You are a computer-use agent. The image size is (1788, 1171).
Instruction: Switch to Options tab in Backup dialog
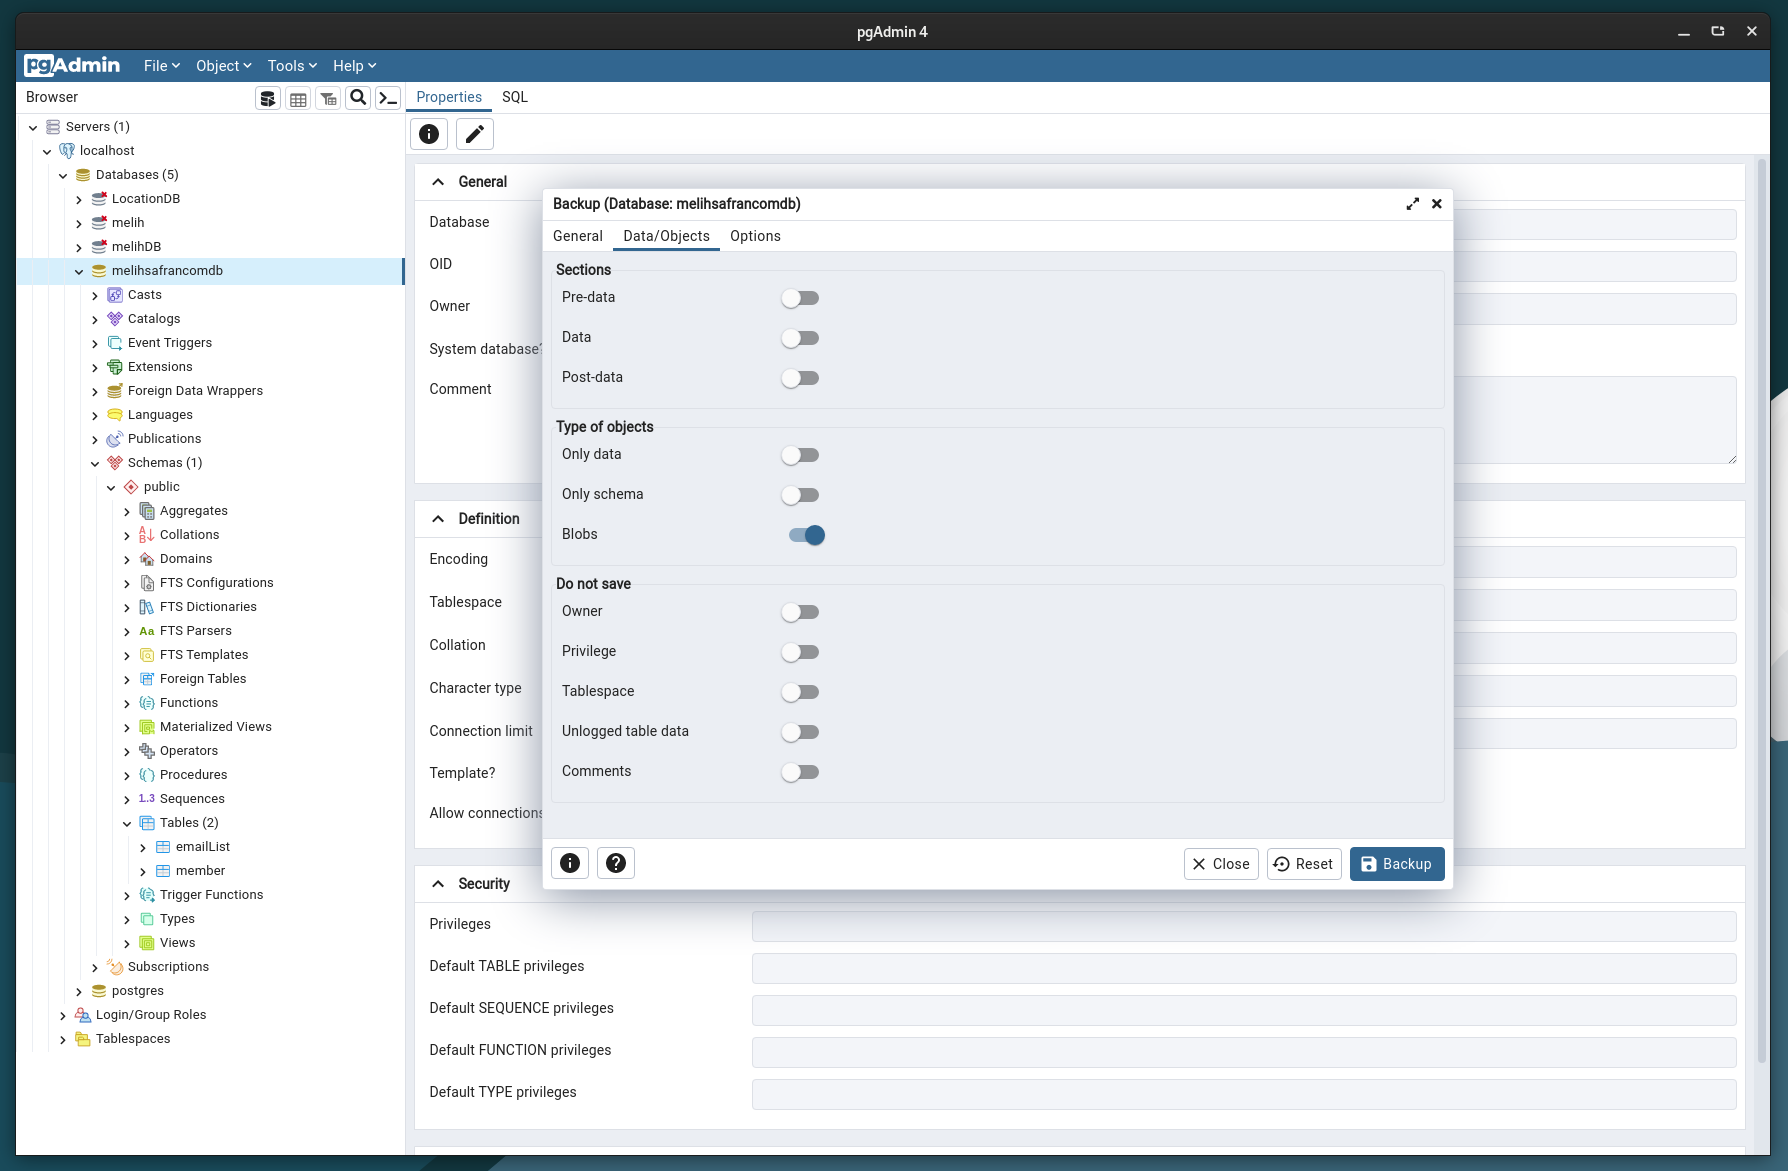click(755, 236)
